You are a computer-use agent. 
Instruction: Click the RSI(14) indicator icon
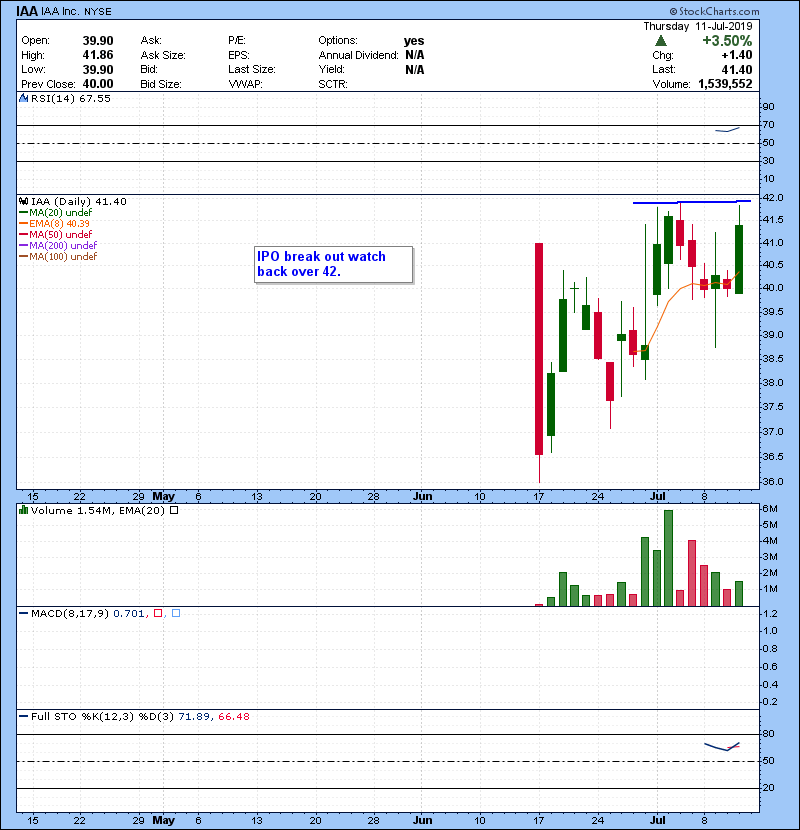click(x=23, y=98)
